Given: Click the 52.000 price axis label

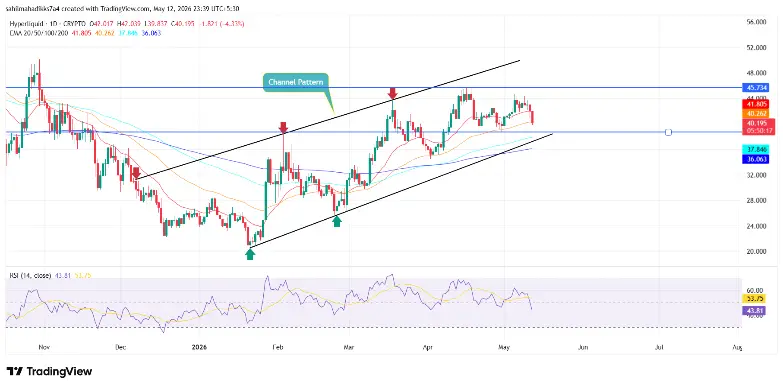Looking at the screenshot, I should click(757, 48).
